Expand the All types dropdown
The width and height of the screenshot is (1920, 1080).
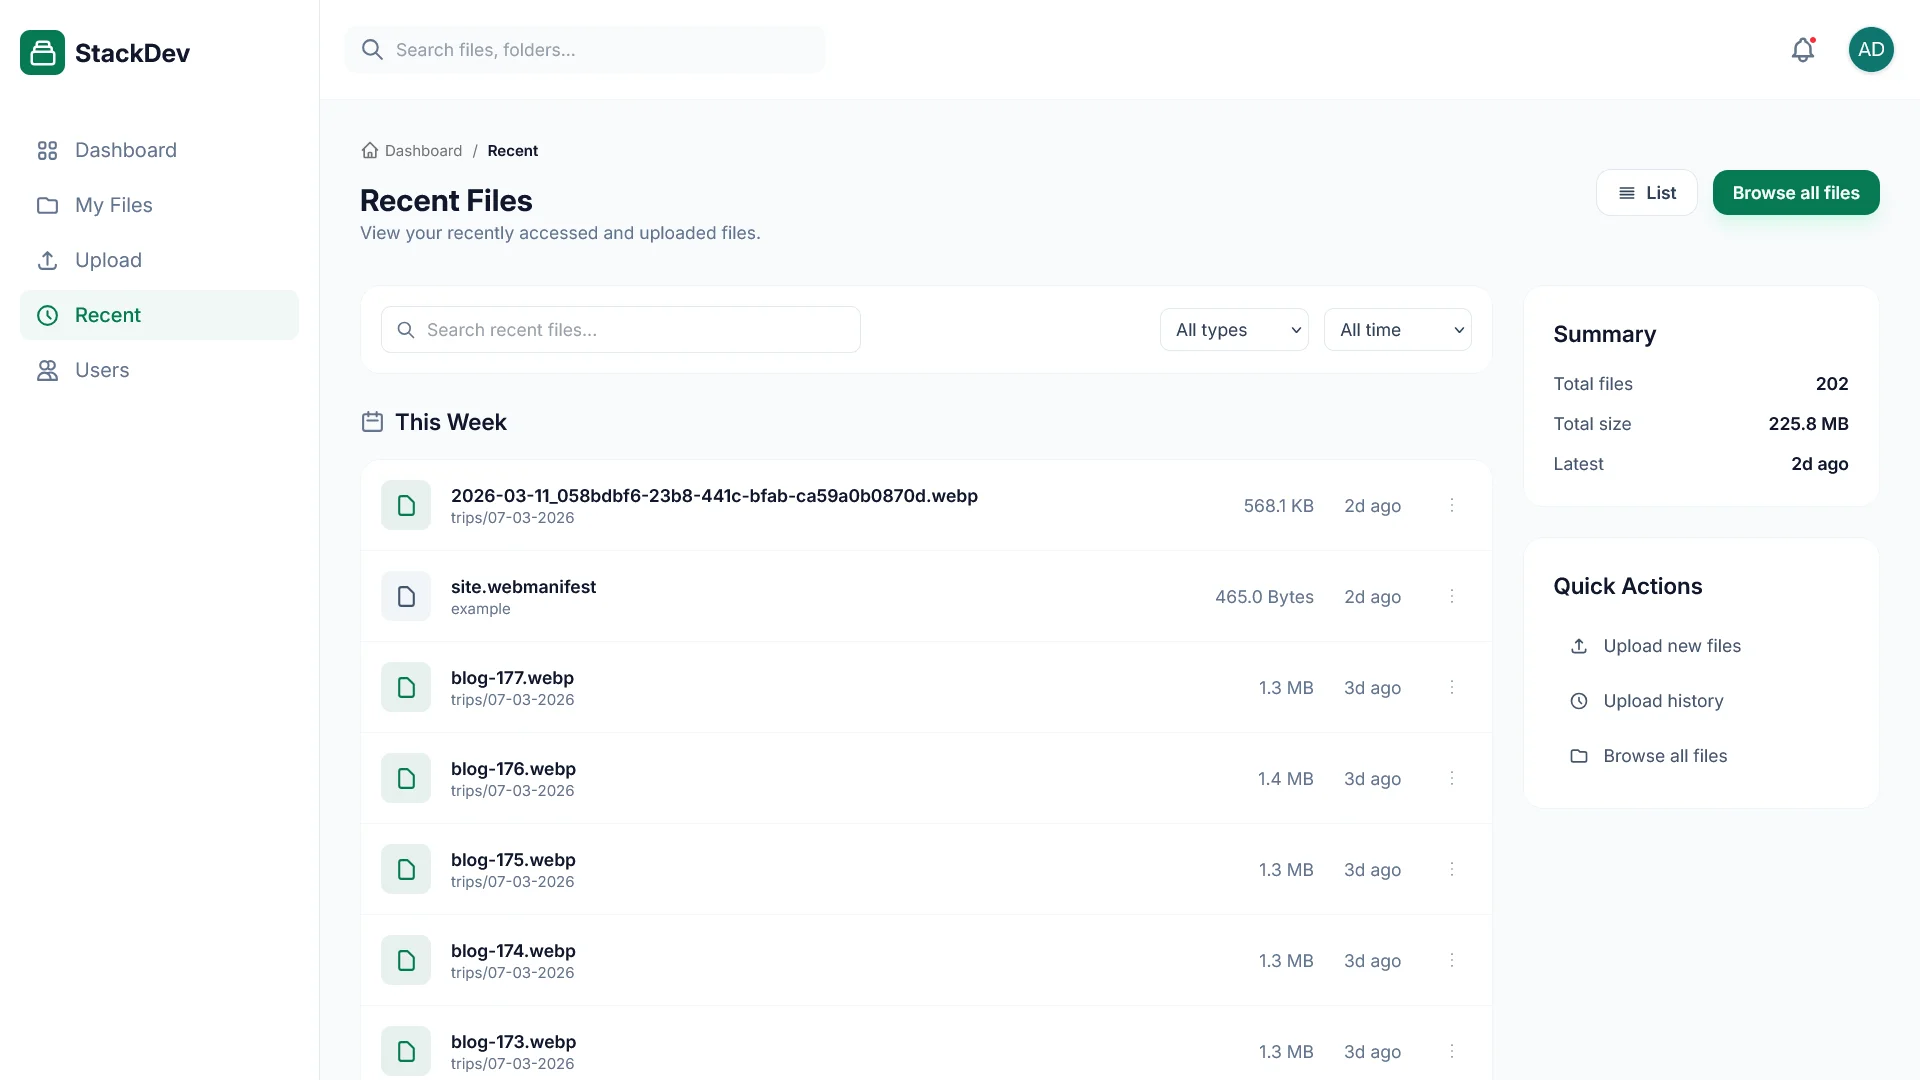click(1234, 330)
